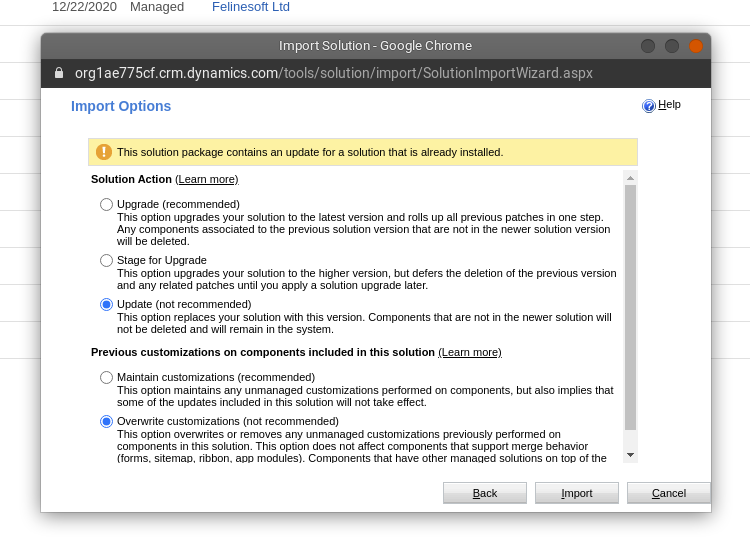Click the scrollbar down arrow
The image size is (750, 547).
tap(630, 455)
